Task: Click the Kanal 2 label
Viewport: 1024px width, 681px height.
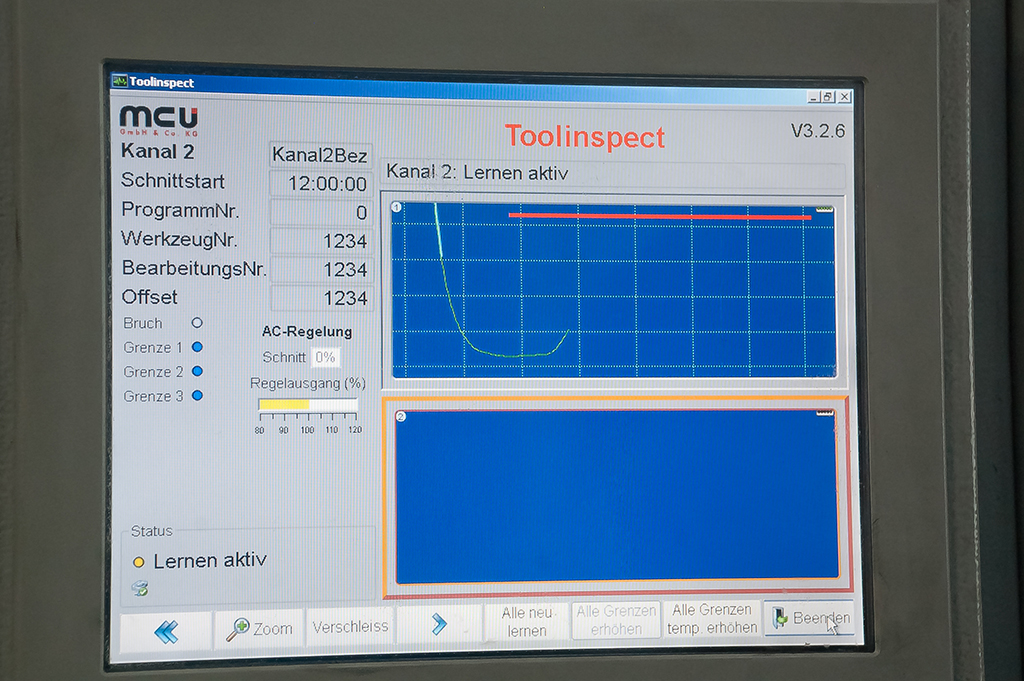Action: point(157,151)
